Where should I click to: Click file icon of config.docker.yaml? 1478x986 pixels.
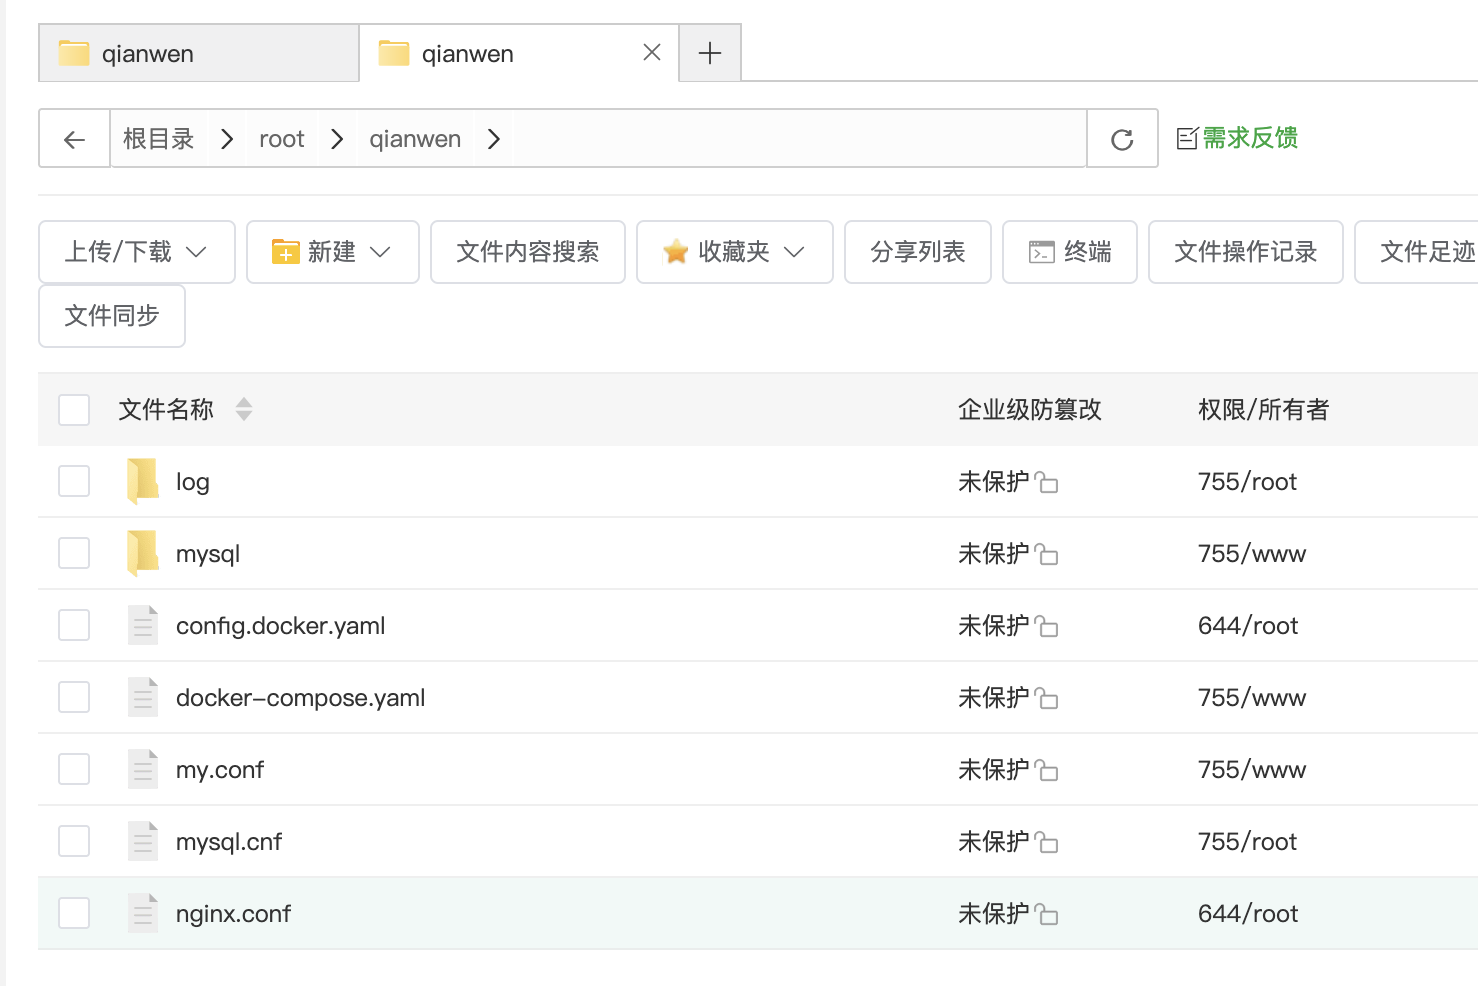click(x=143, y=625)
